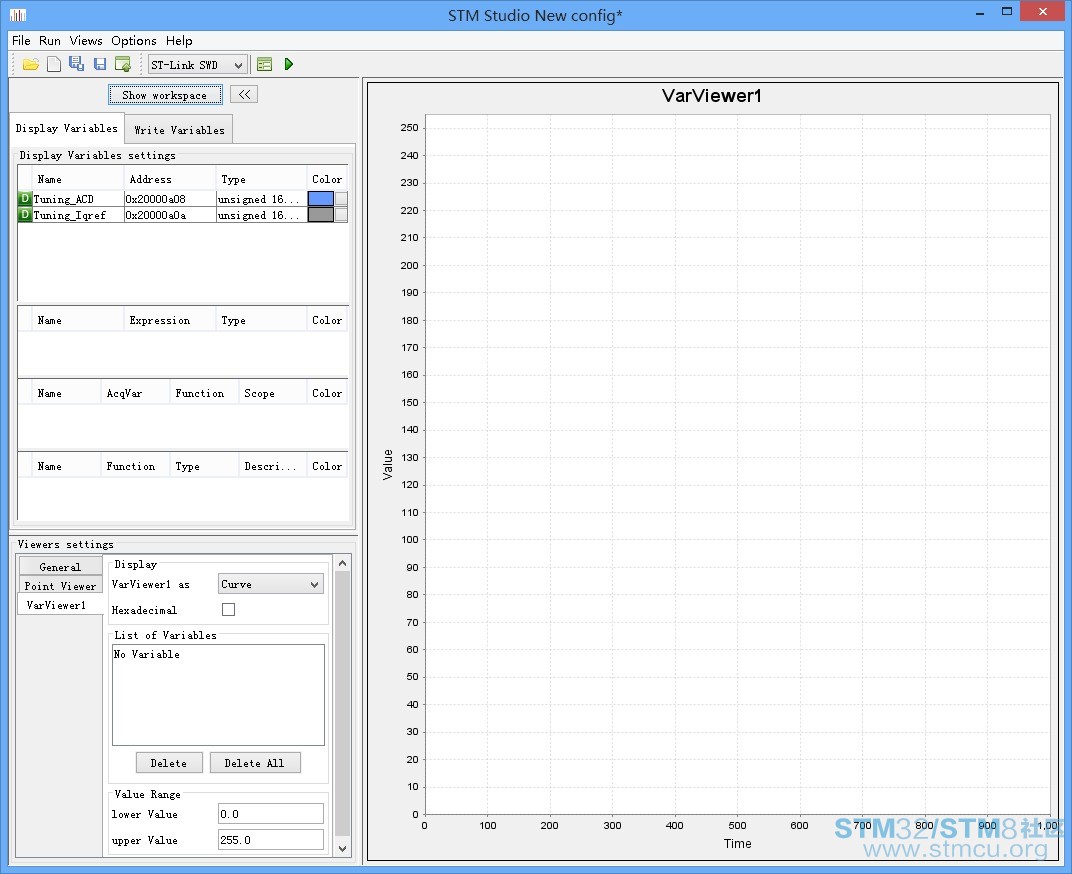
Task: Click the type cell in the Tuning_Iqref row
Action: [x=261, y=215]
